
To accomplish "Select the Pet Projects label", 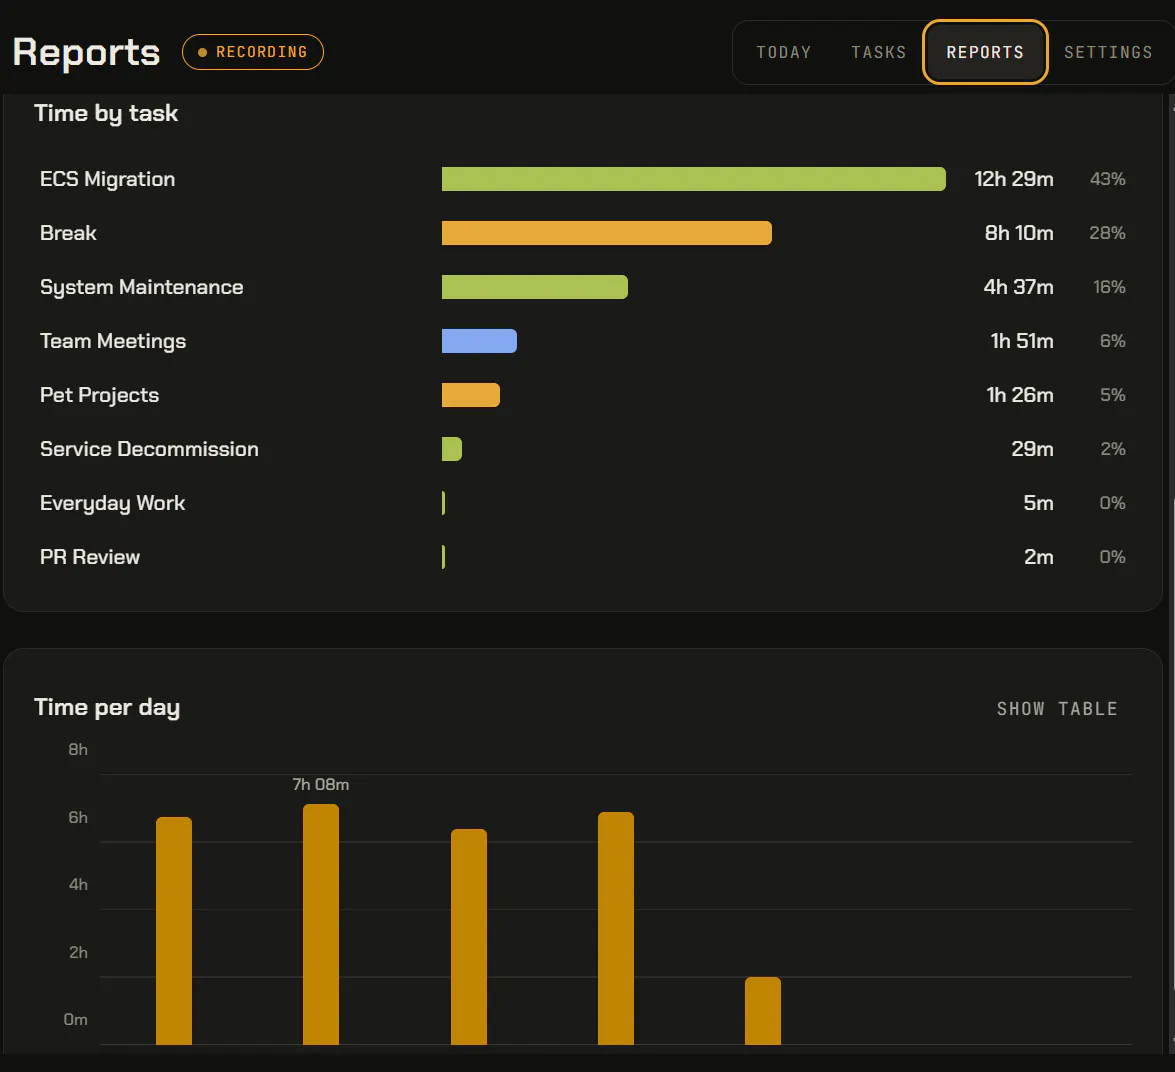I will point(100,396).
